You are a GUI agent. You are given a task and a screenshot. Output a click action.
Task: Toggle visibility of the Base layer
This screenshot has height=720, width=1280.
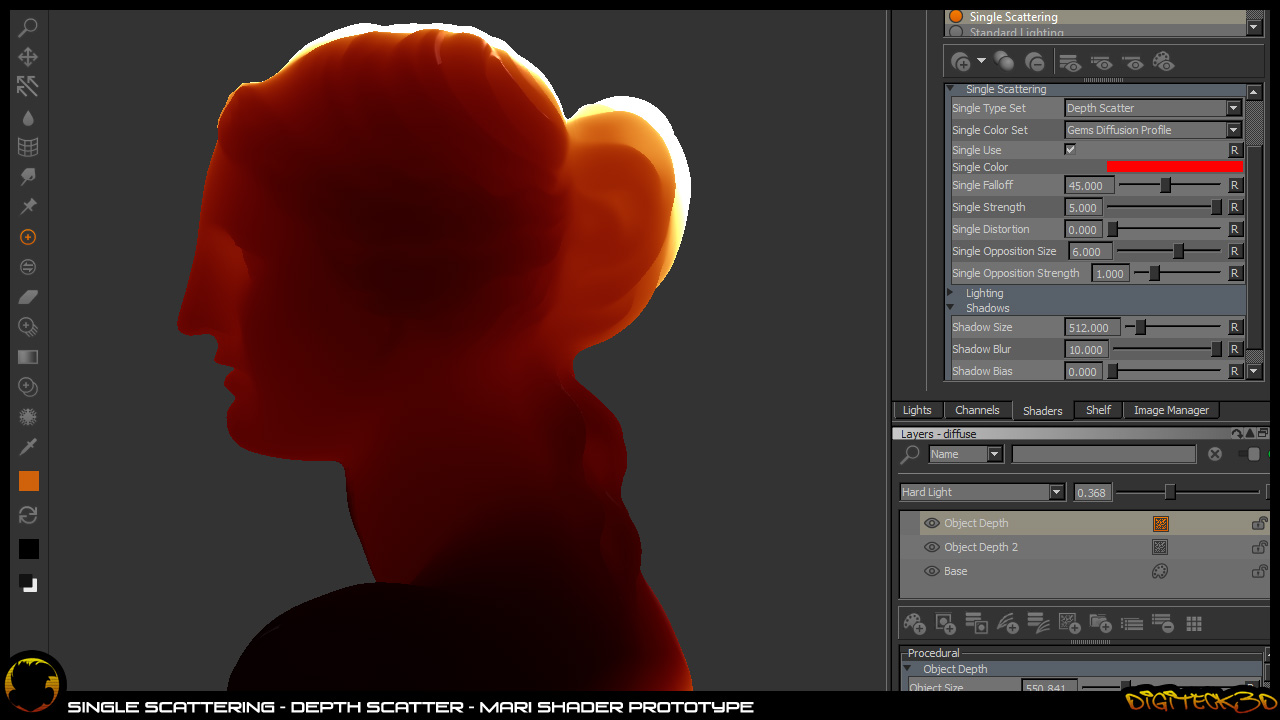click(932, 571)
